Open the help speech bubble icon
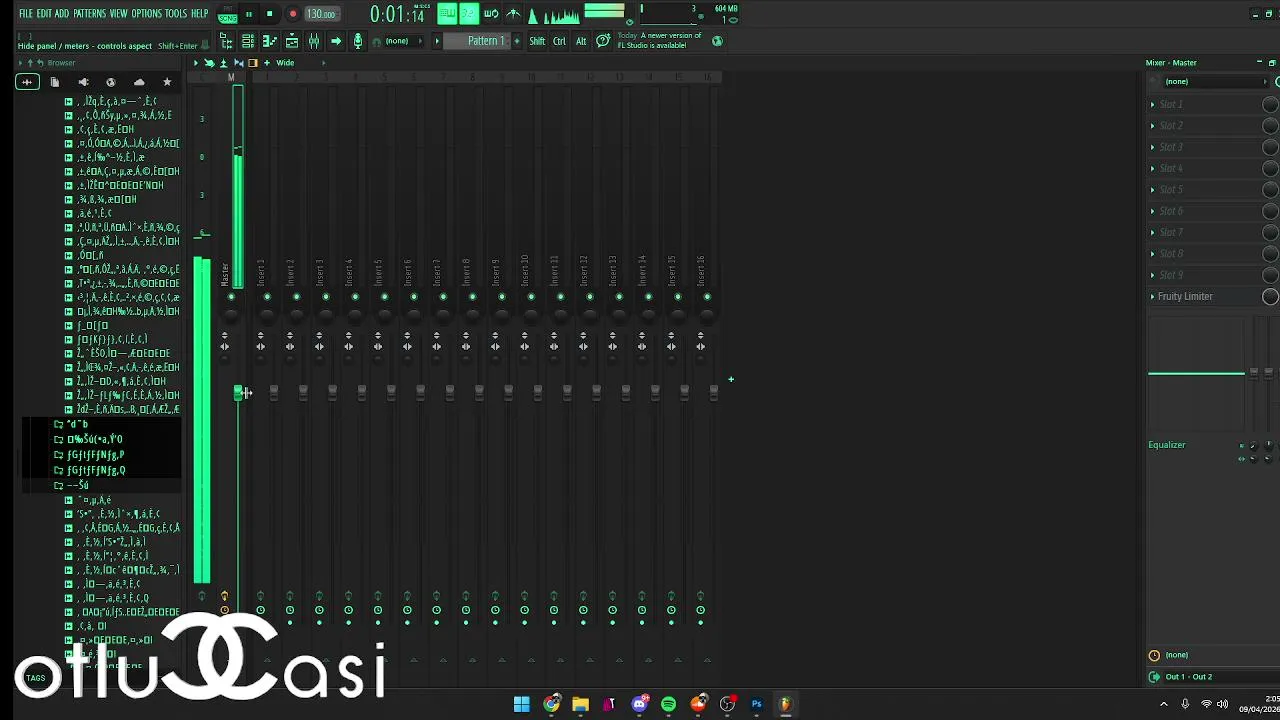Image resolution: width=1280 pixels, height=720 pixels. click(603, 41)
